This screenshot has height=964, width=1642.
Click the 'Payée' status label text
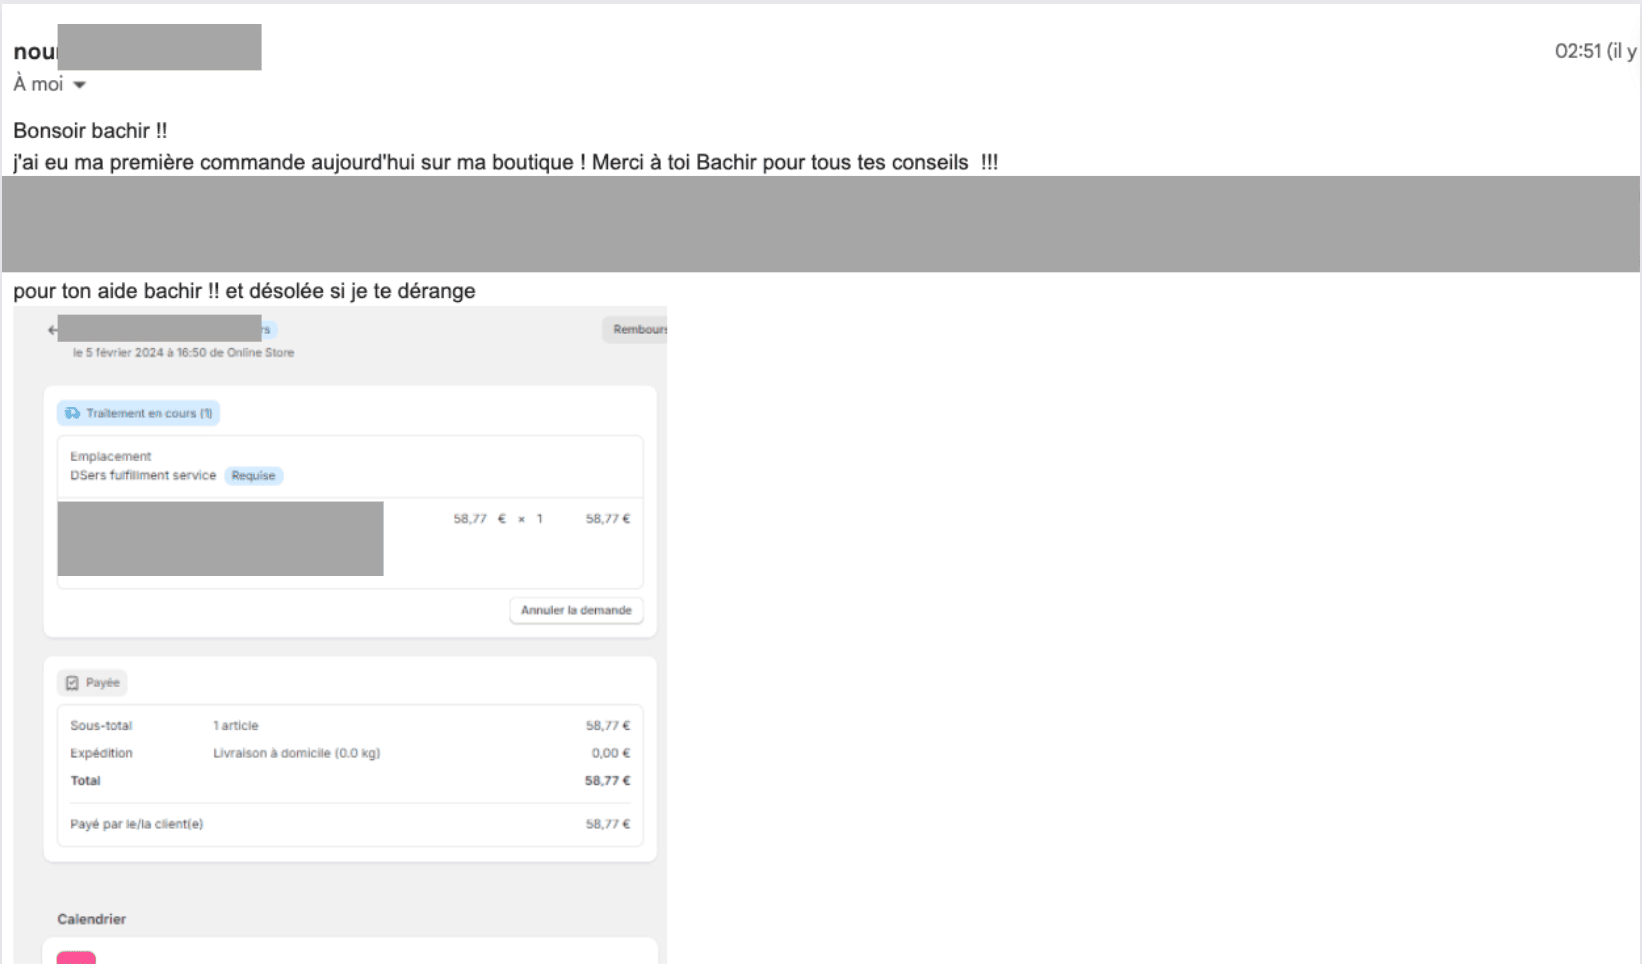click(x=103, y=683)
